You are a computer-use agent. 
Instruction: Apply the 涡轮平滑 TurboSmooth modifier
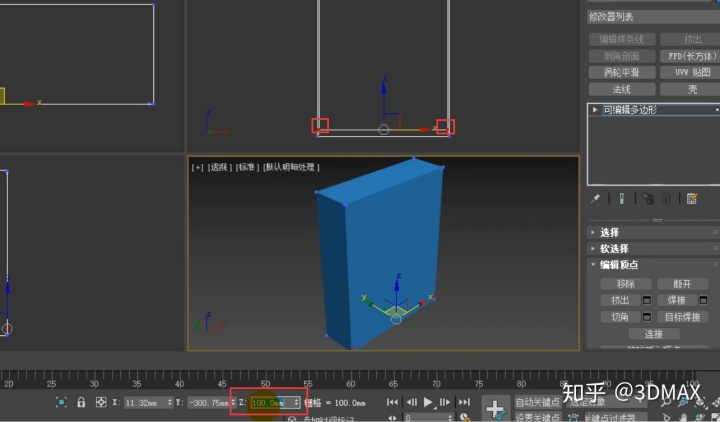coord(622,73)
